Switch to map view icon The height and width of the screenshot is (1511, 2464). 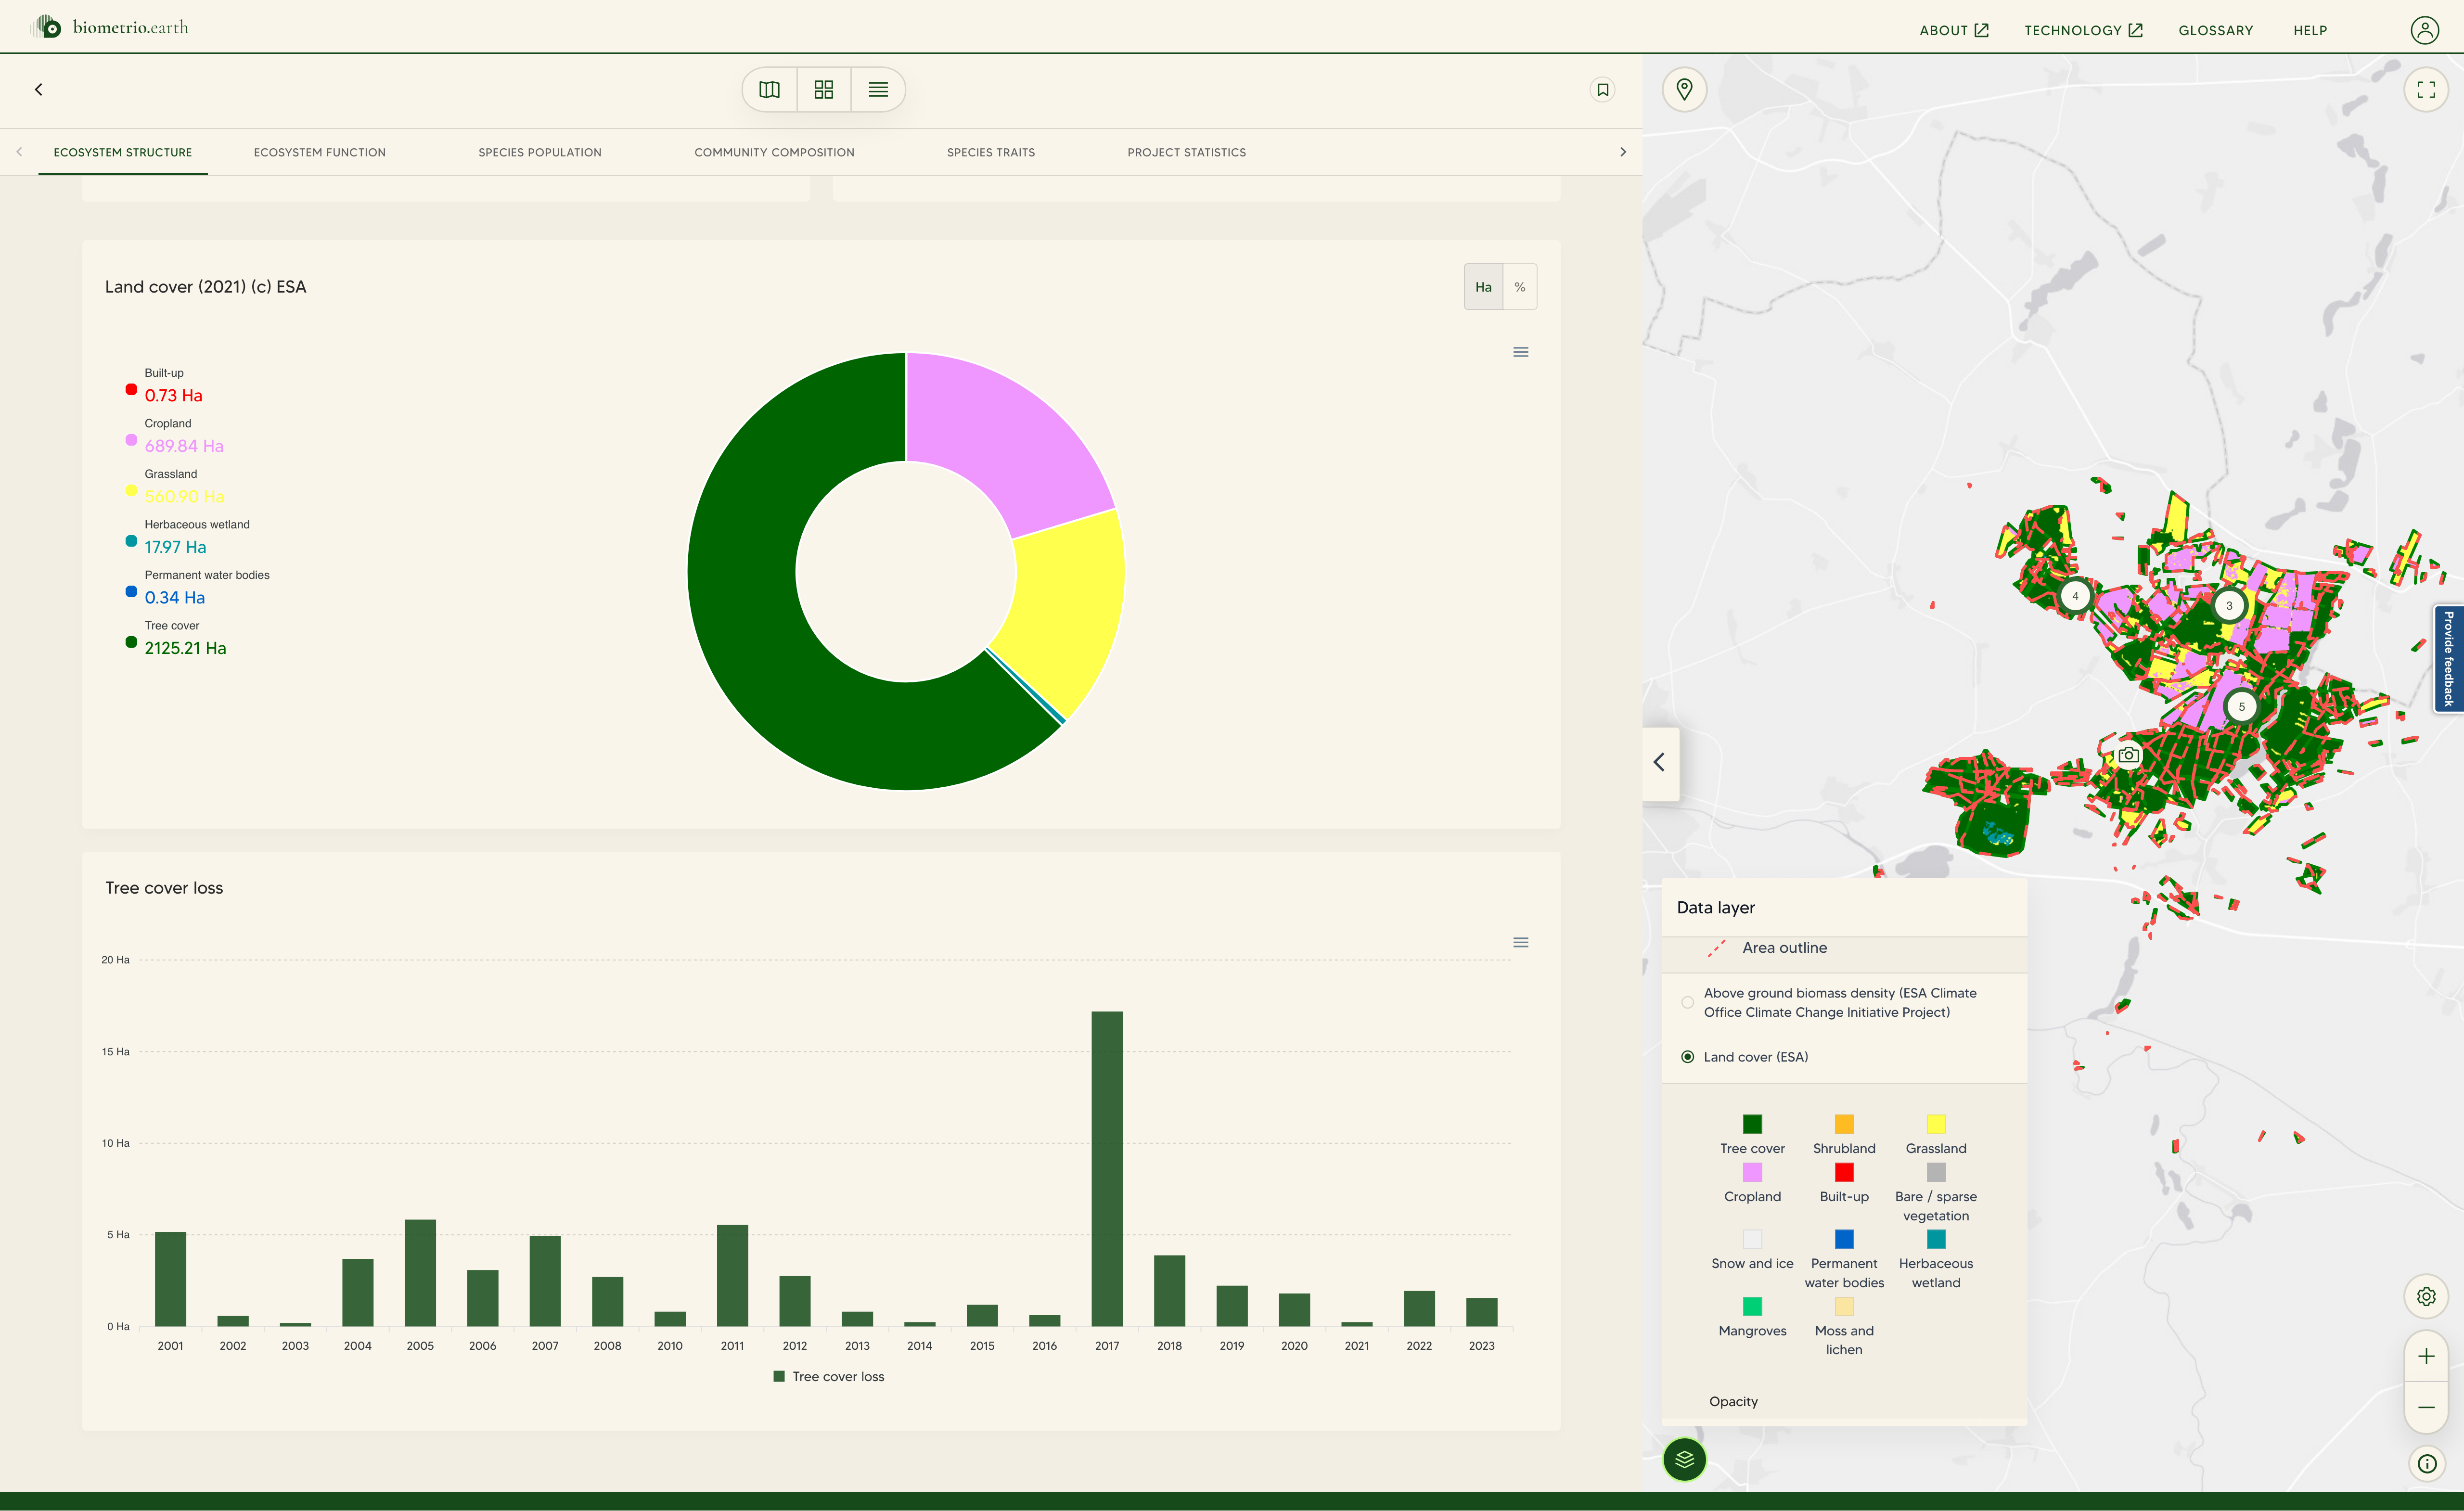pos(769,90)
